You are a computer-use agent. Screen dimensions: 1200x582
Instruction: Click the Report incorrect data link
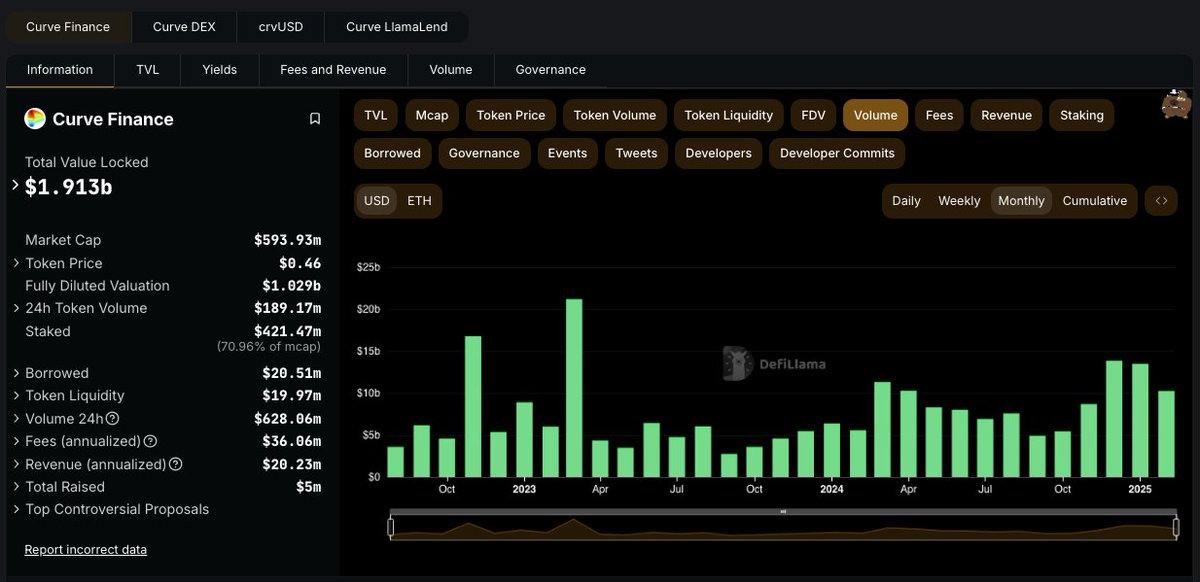click(x=86, y=549)
